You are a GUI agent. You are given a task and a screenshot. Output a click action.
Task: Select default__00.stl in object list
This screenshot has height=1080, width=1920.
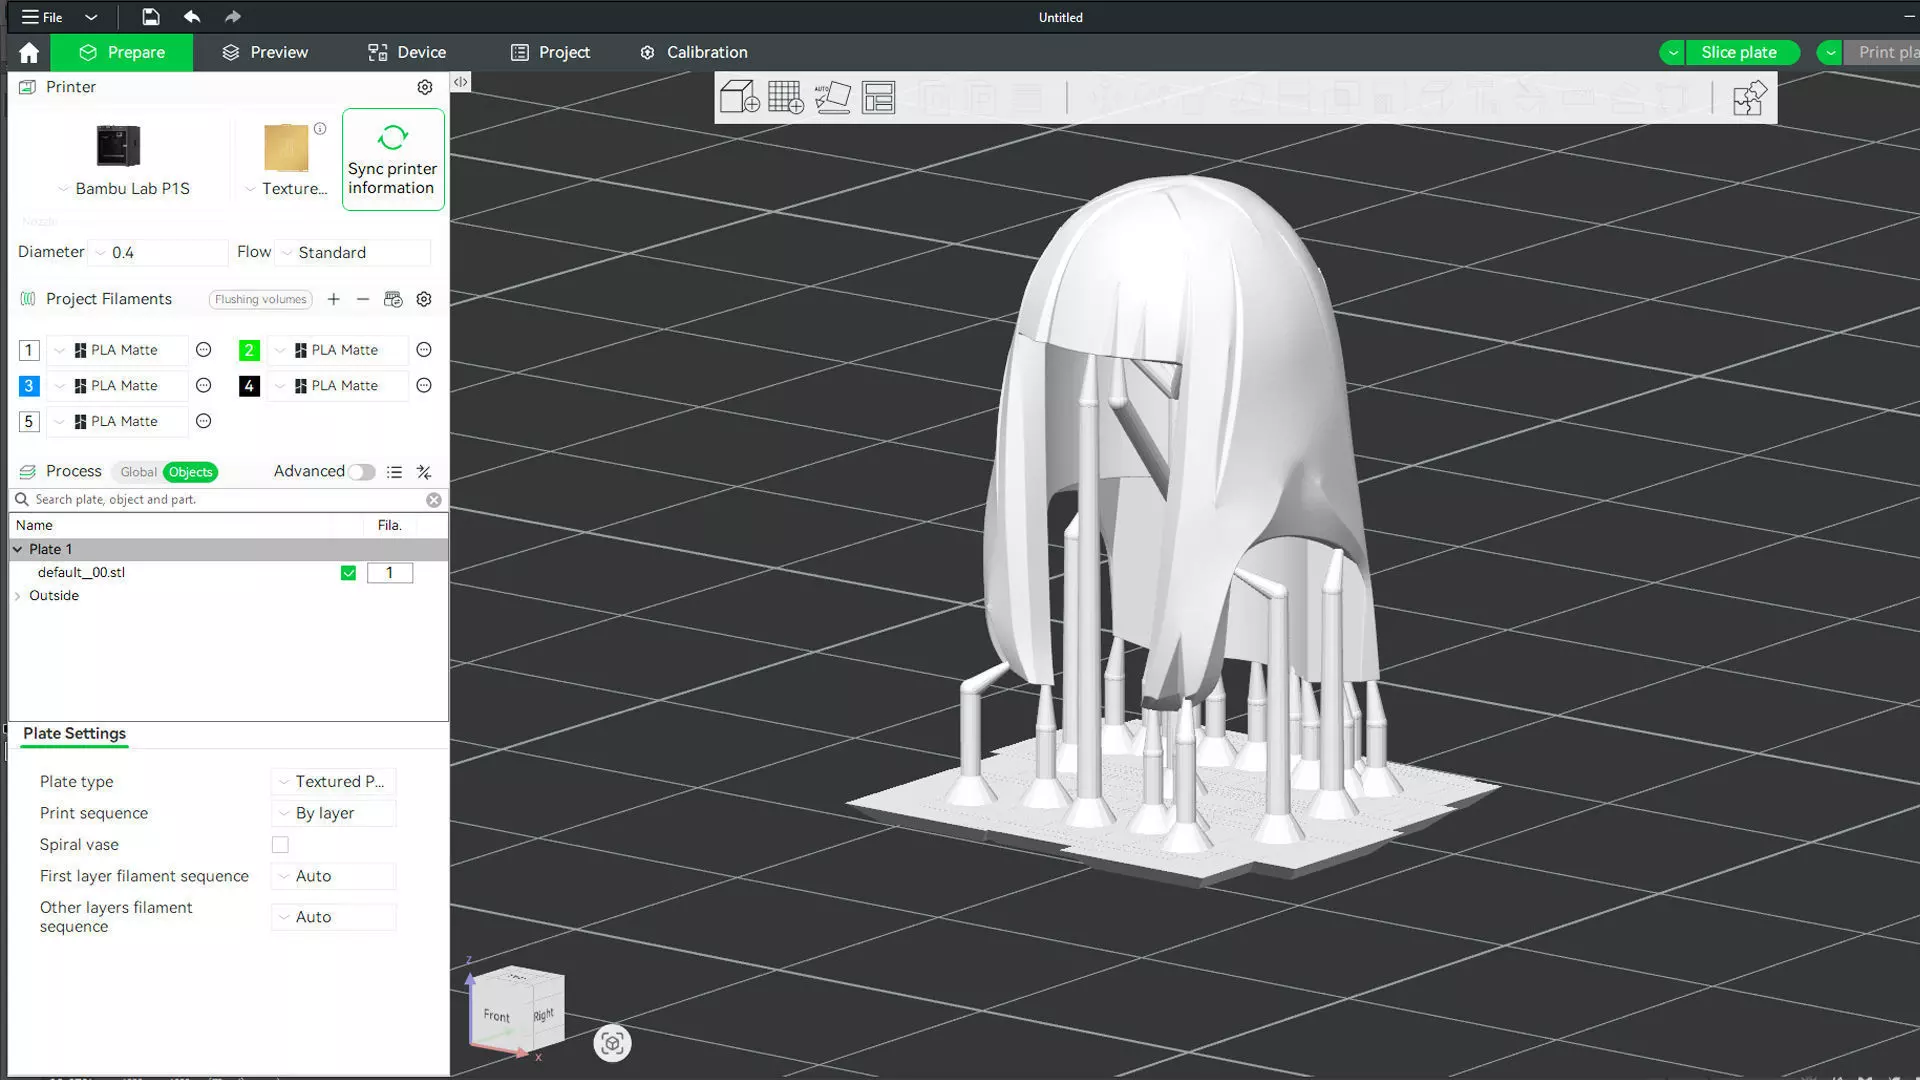pos(82,573)
